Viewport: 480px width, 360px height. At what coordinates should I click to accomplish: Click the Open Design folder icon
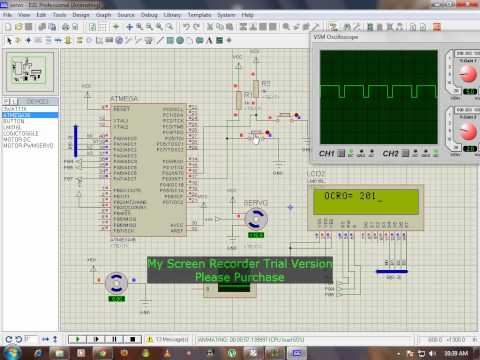[19, 27]
